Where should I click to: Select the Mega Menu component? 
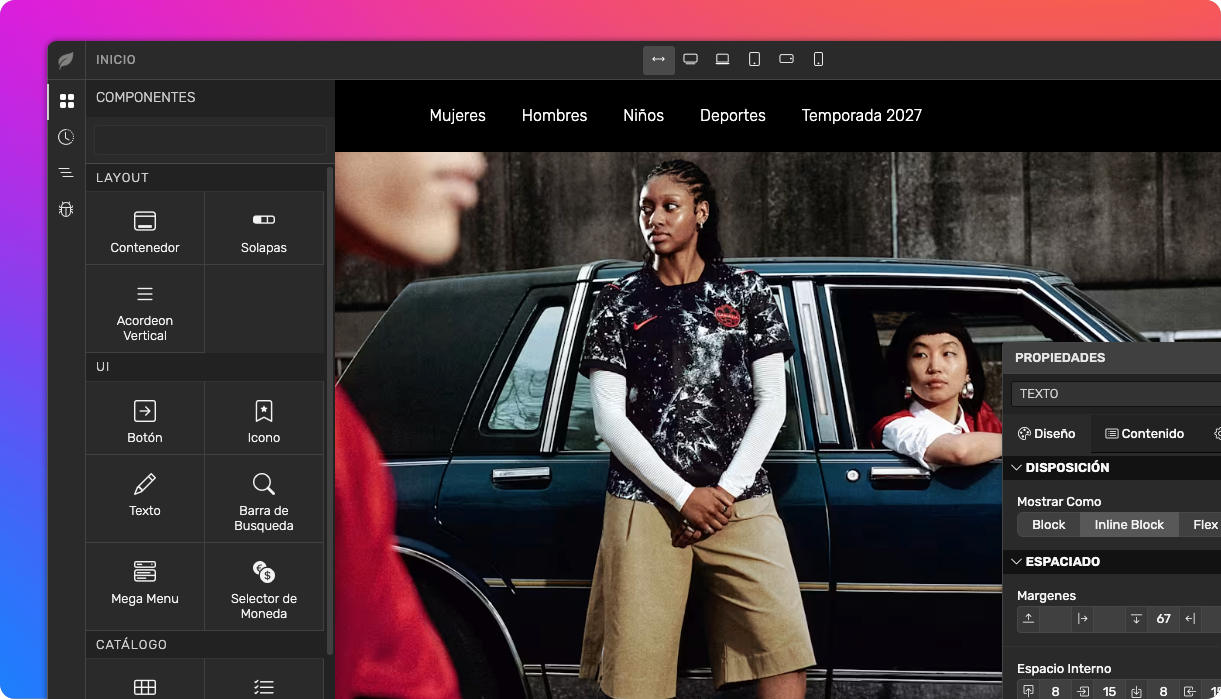(145, 587)
